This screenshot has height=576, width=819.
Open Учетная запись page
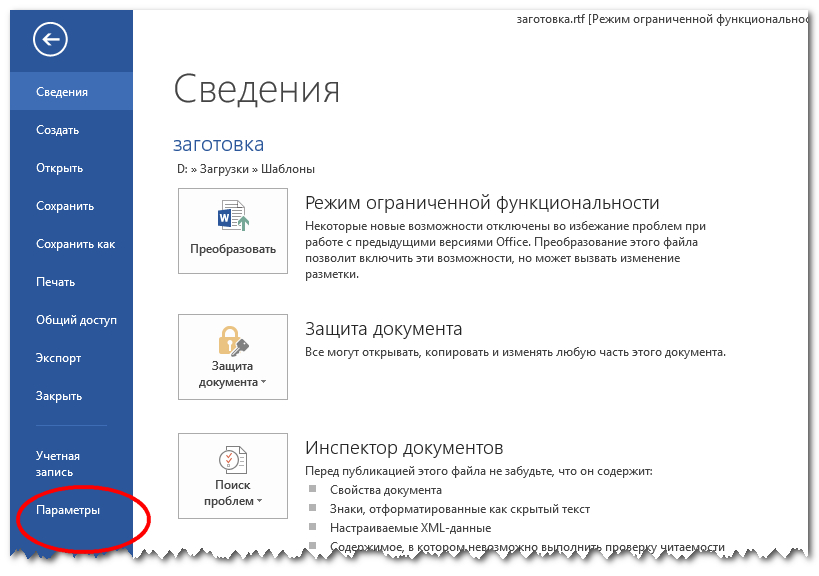58,464
